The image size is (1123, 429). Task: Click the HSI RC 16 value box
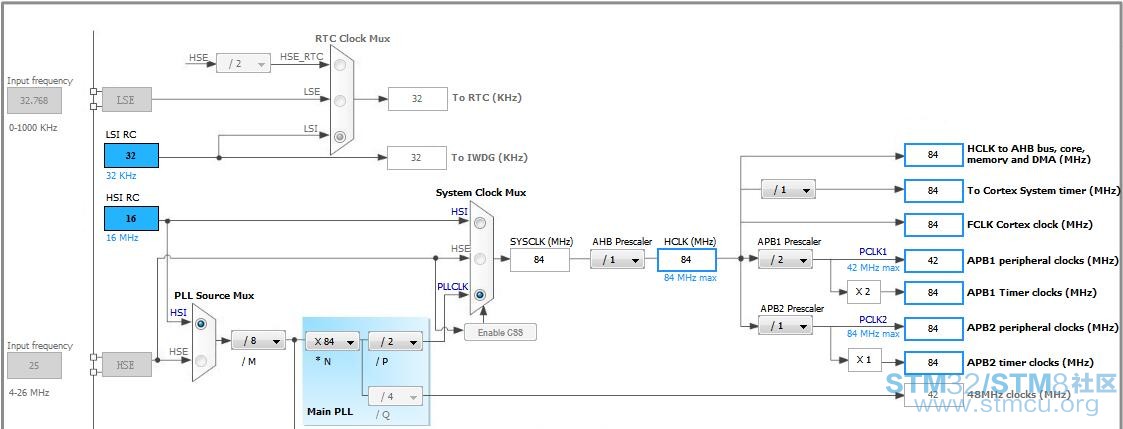click(x=131, y=218)
